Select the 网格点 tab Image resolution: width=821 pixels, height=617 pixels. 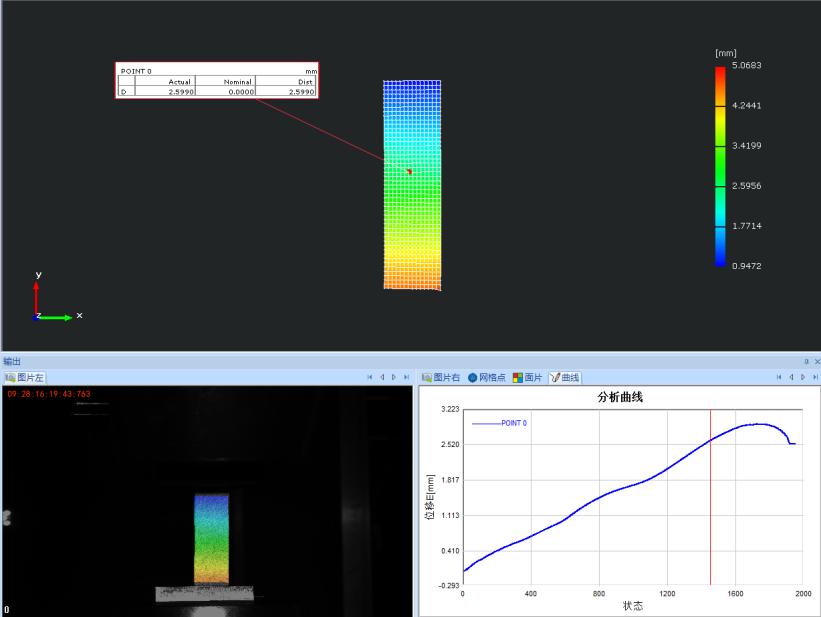tap(491, 378)
